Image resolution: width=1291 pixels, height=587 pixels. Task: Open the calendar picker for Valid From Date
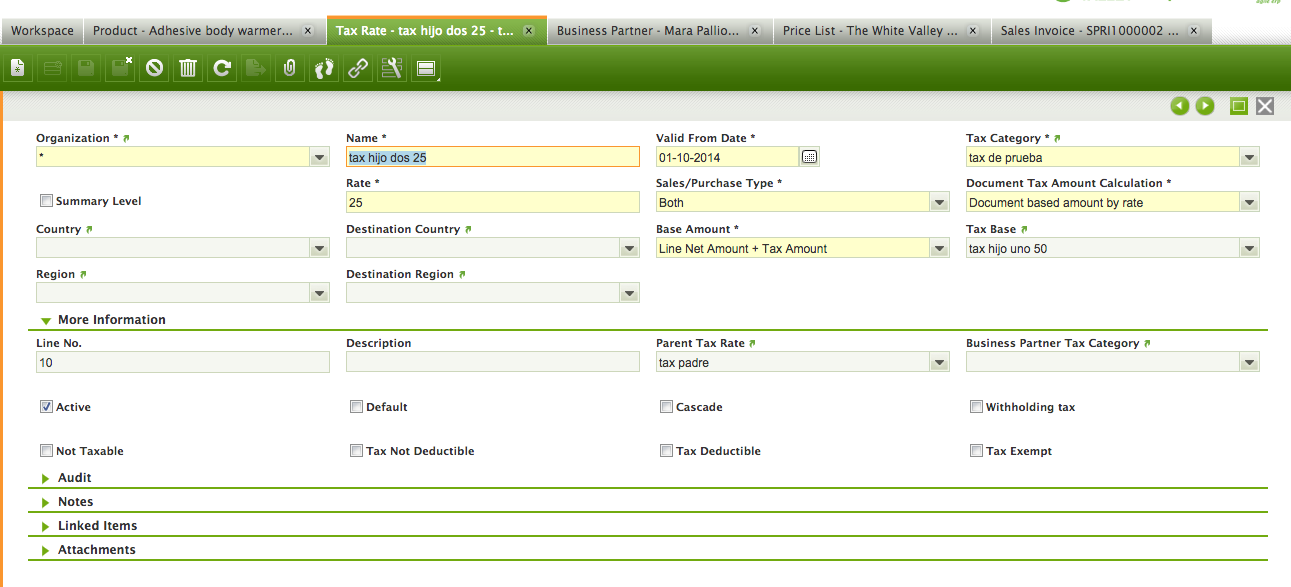[810, 157]
